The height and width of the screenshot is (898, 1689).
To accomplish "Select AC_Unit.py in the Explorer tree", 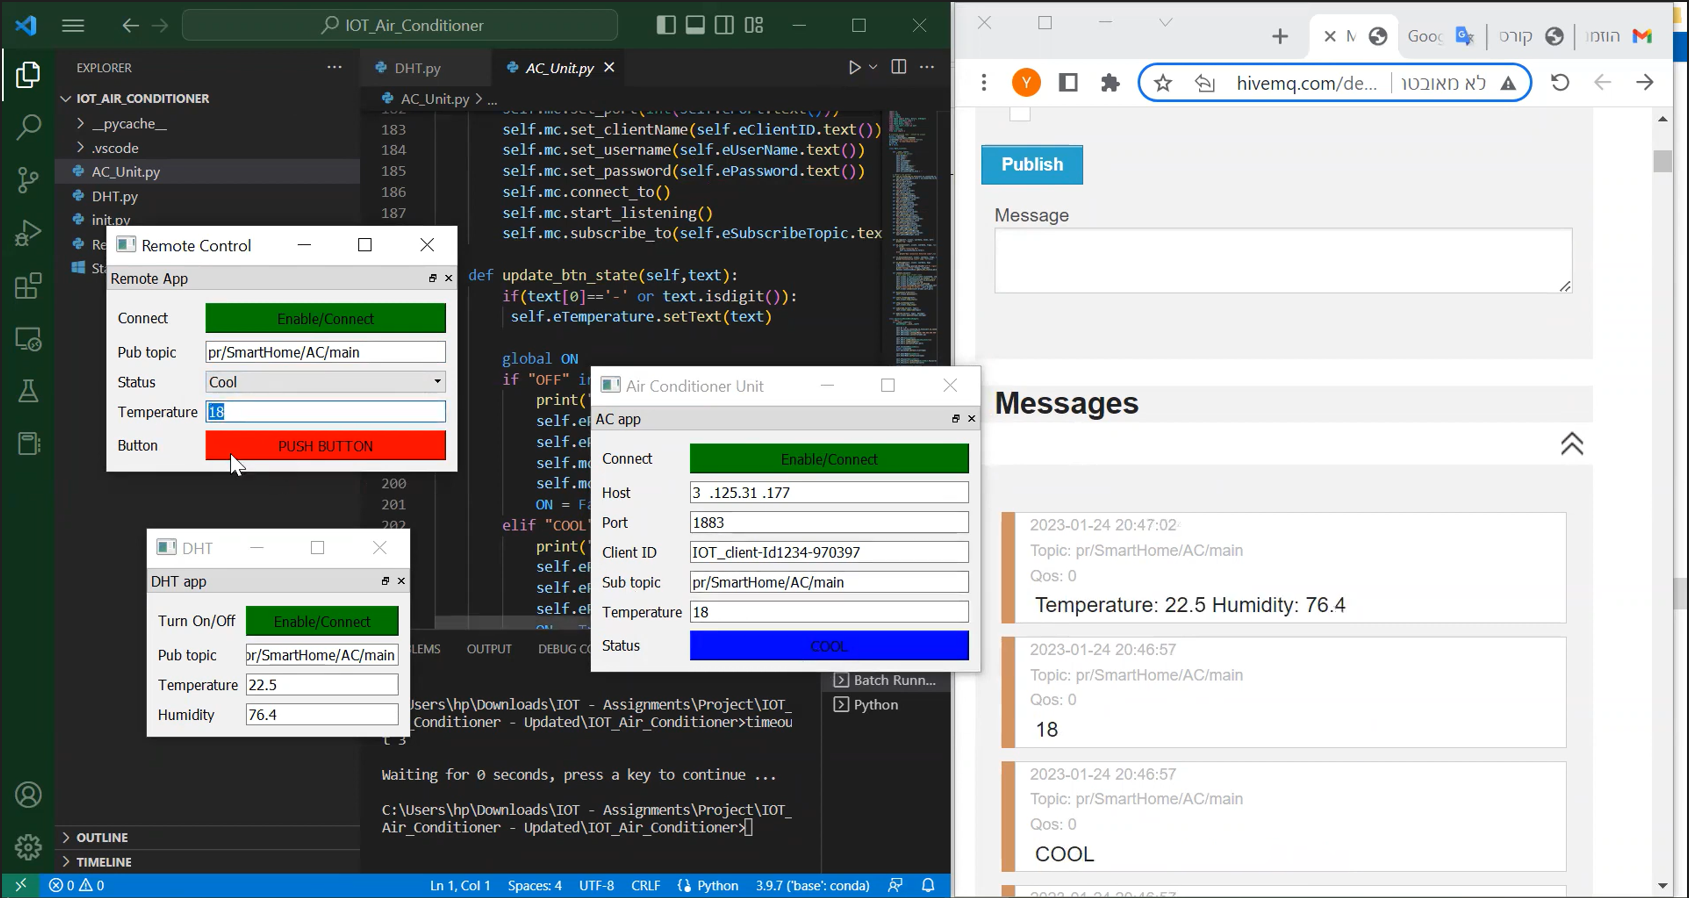I will coord(126,172).
